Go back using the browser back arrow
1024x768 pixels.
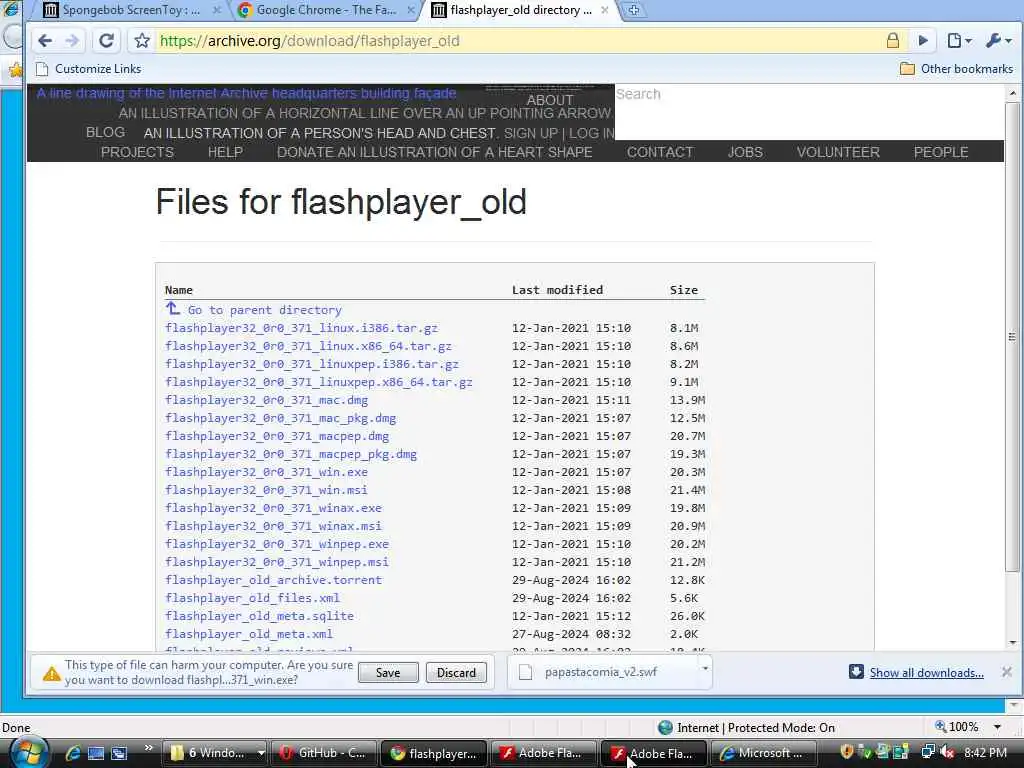45,40
